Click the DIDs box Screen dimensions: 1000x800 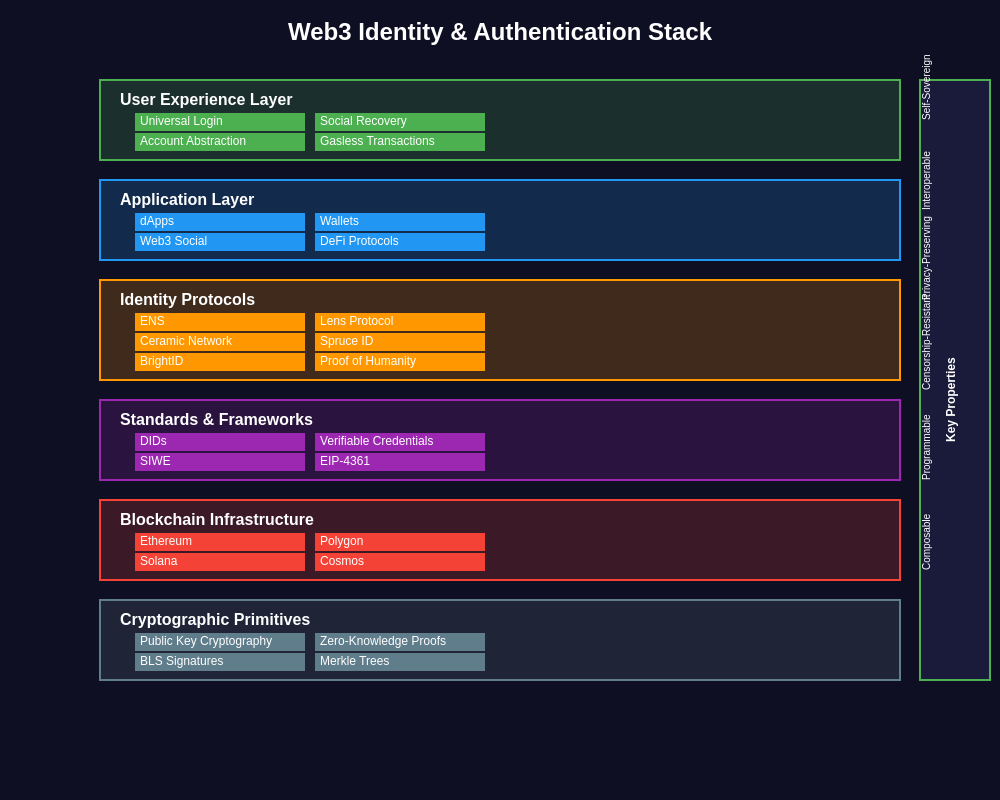(x=220, y=442)
